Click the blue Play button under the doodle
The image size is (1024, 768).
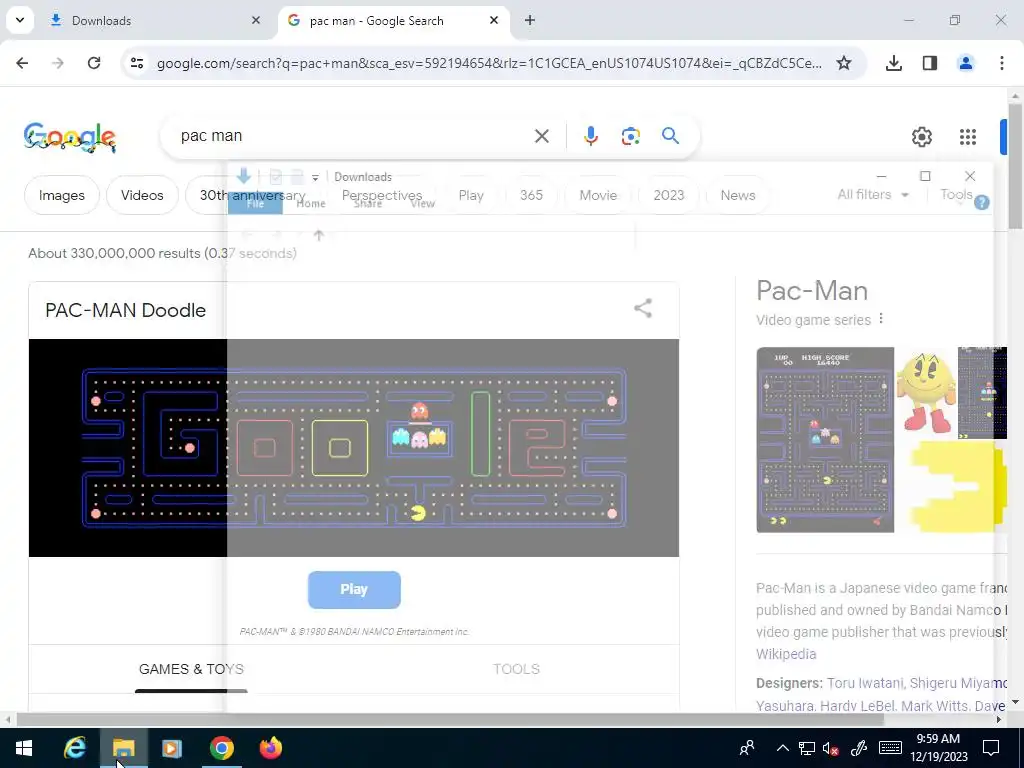pos(354,590)
